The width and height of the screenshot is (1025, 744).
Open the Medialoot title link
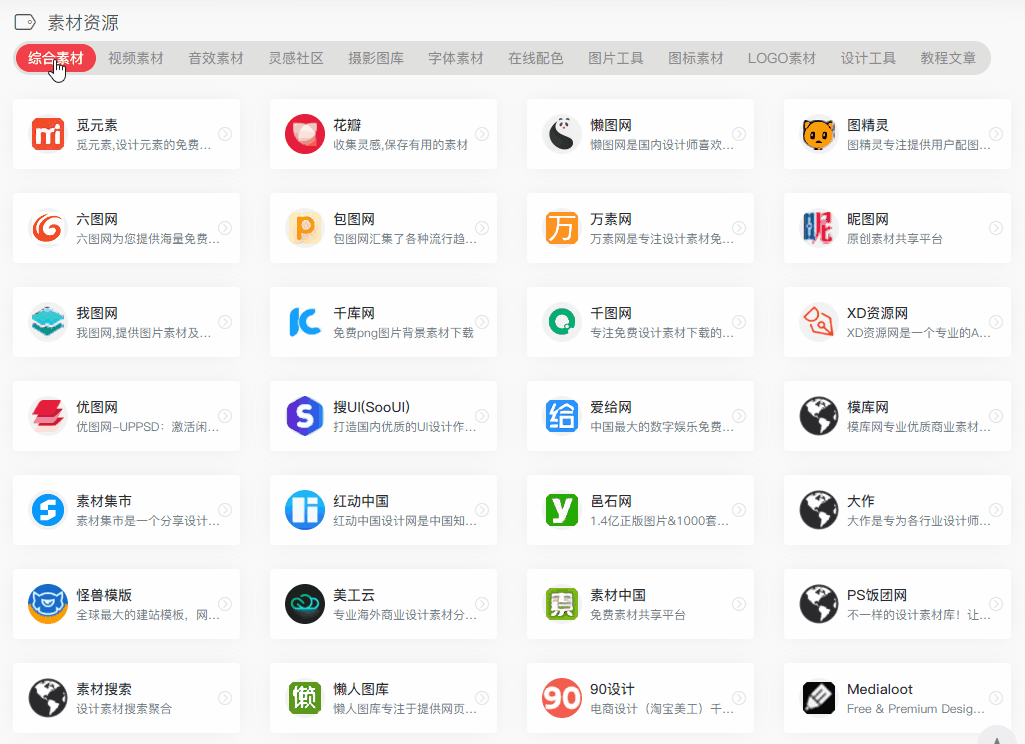point(880,689)
